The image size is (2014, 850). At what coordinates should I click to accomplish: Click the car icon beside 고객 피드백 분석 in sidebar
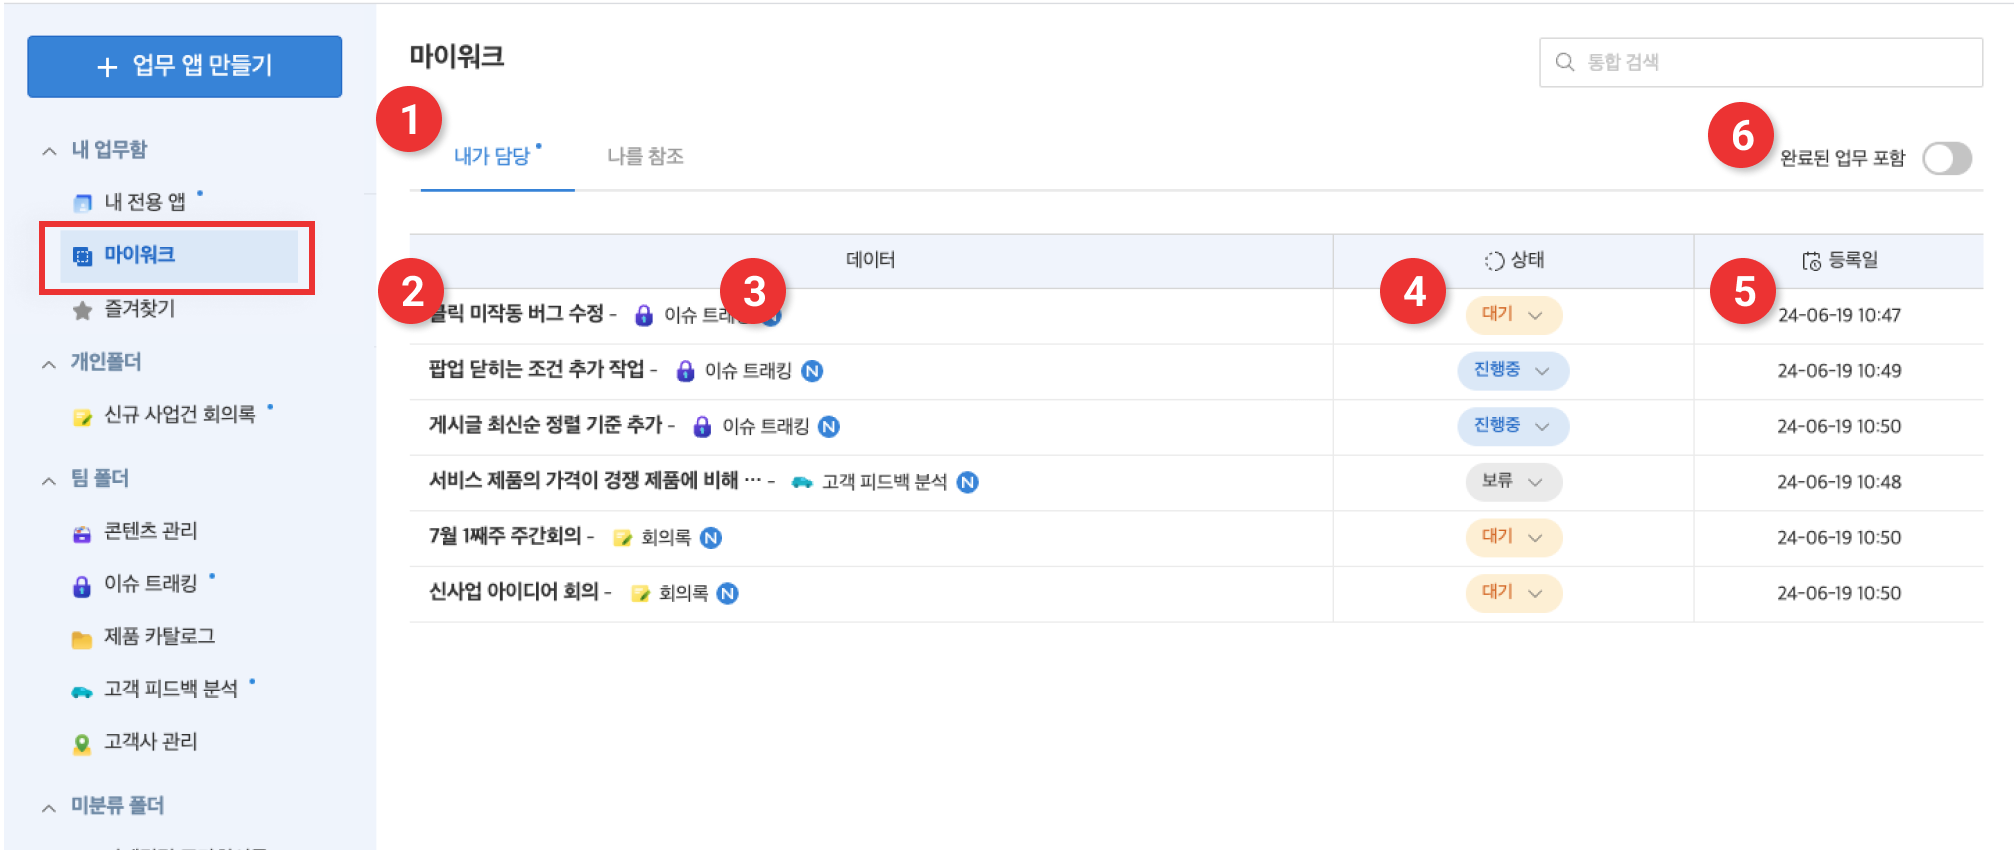click(x=82, y=691)
